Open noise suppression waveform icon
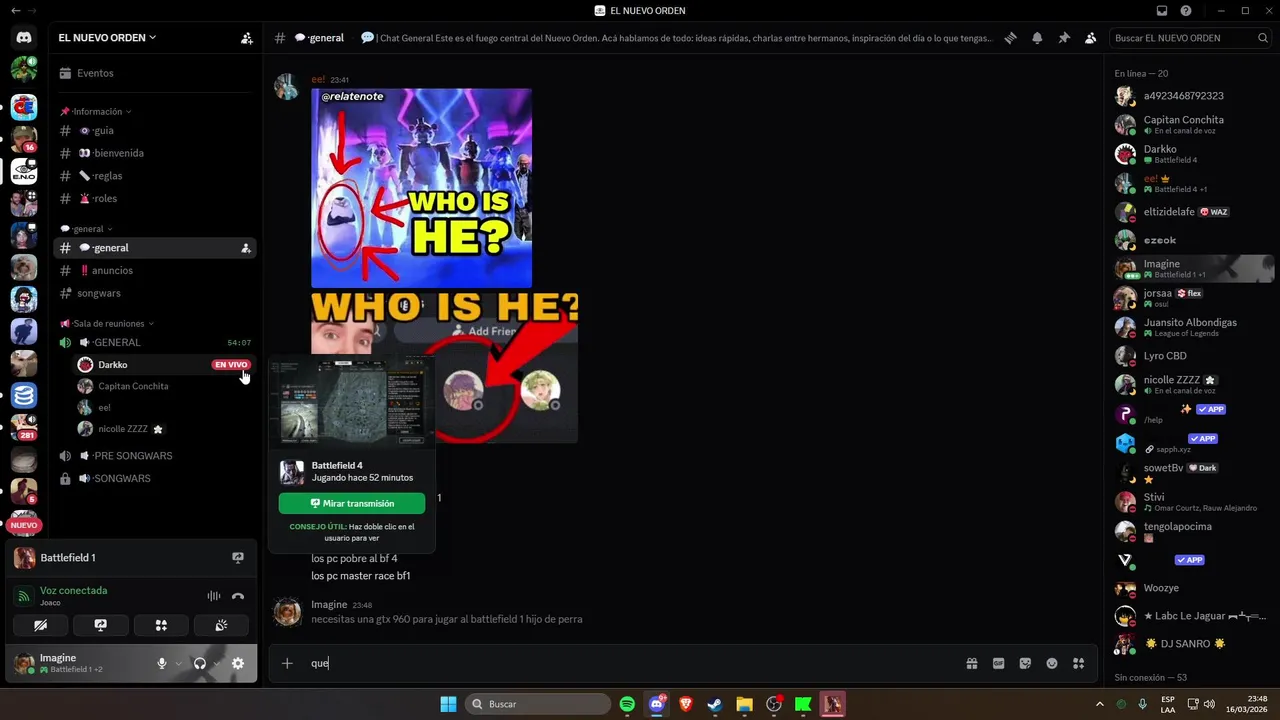Screen dimensions: 1280x720 click(x=214, y=596)
